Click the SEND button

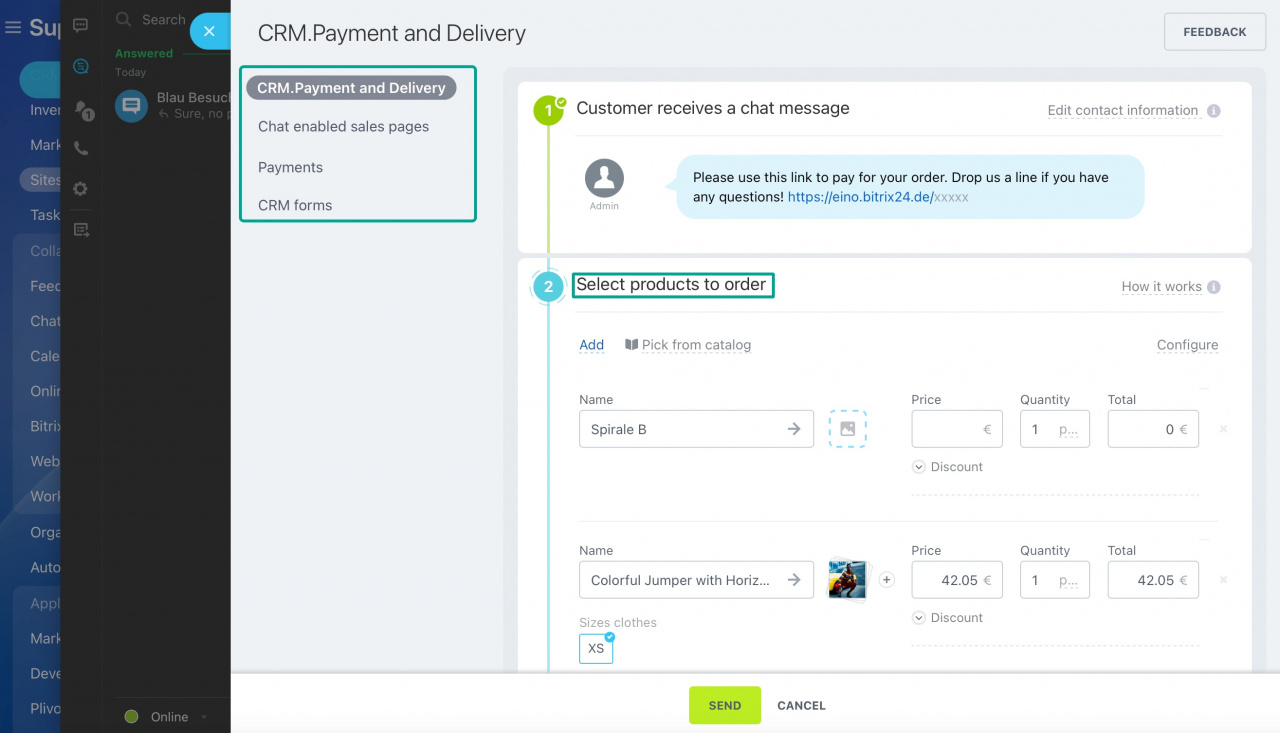pos(724,705)
